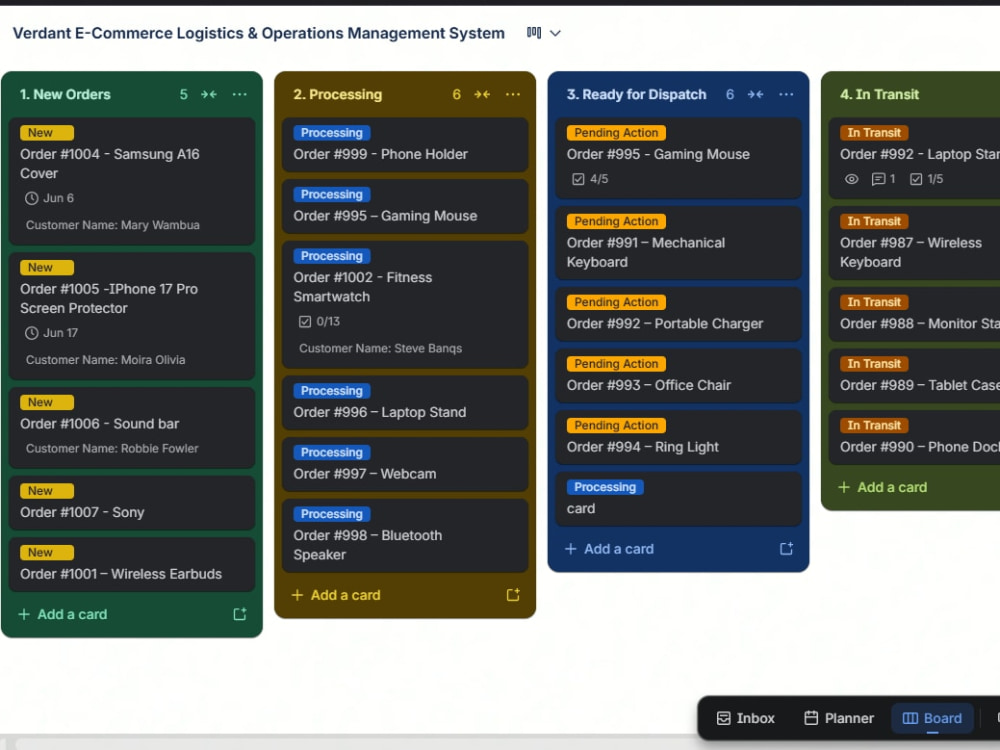The height and width of the screenshot is (750, 1000).
Task: Add a card to New Orders
Action: tap(62, 614)
